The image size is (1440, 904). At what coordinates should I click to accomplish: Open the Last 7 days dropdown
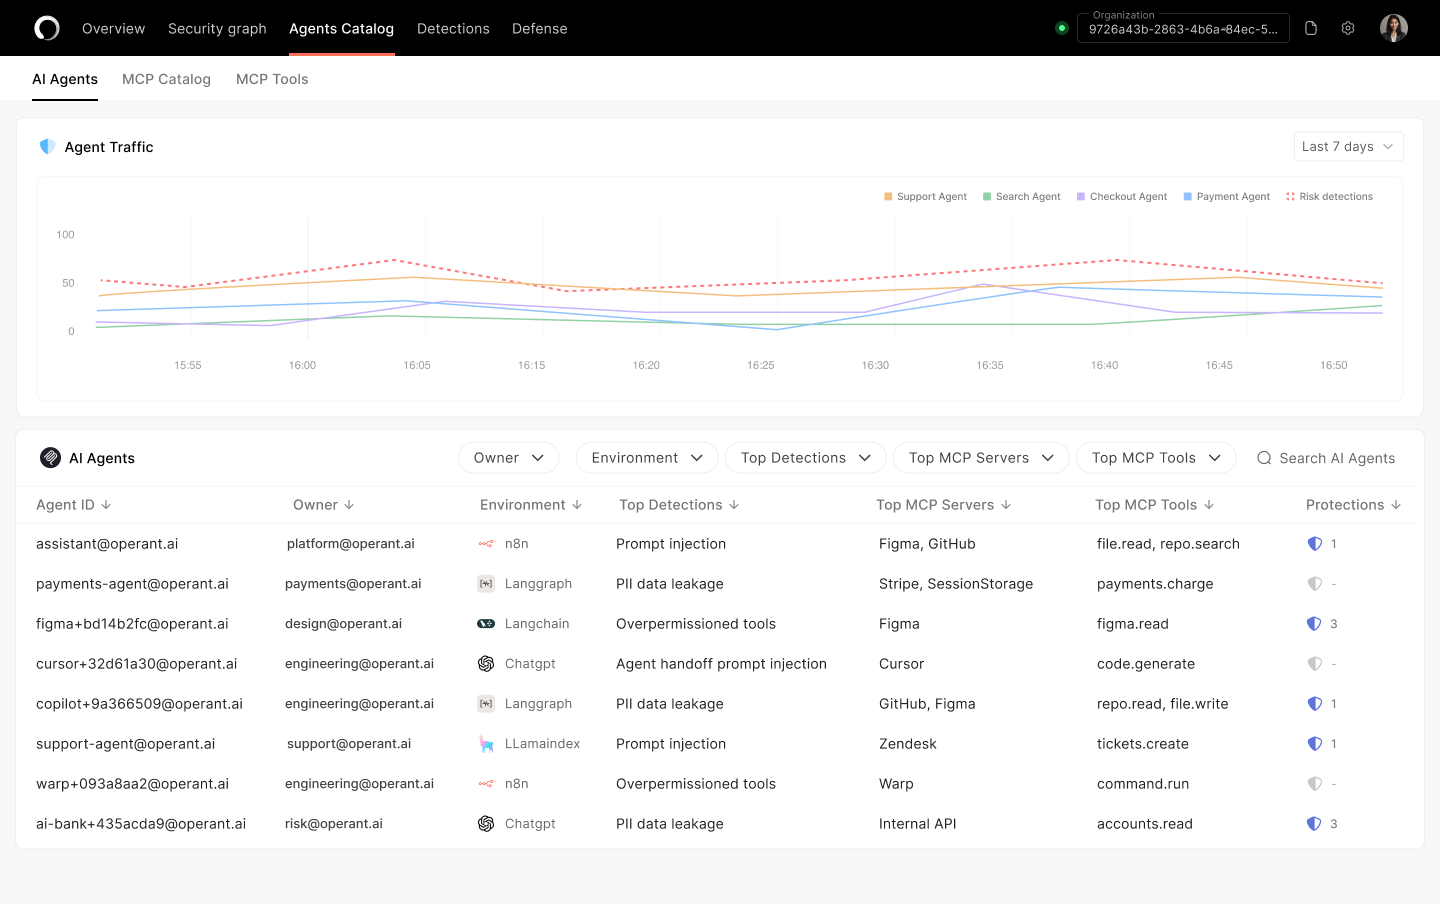tap(1348, 147)
